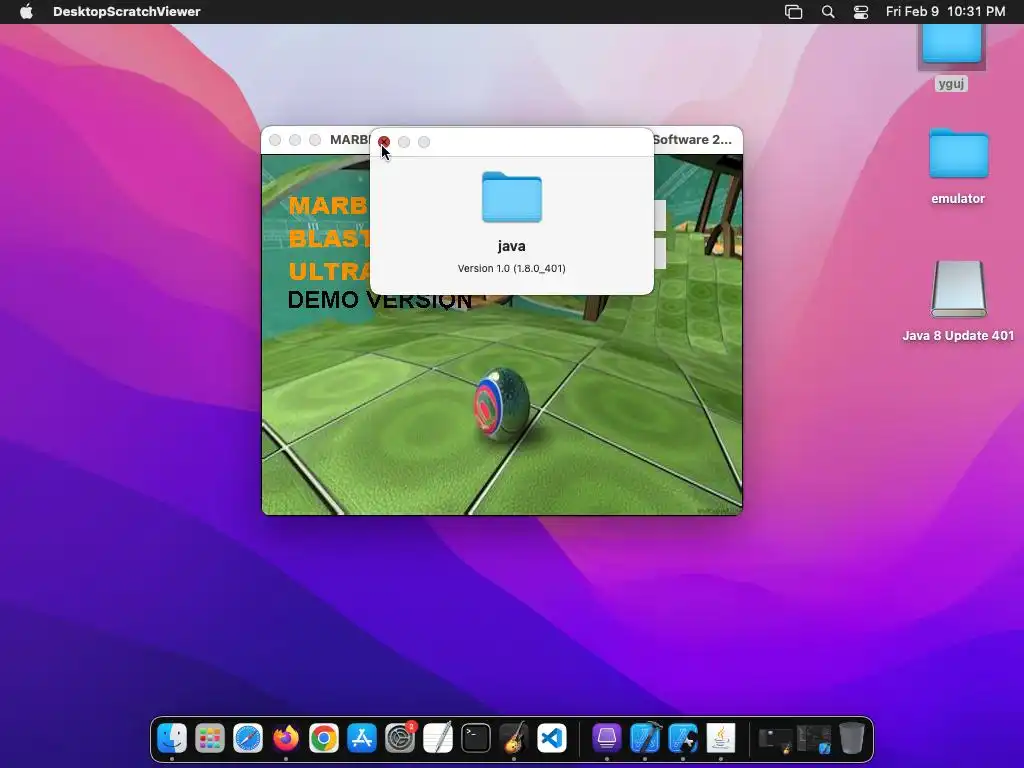Image resolution: width=1024 pixels, height=768 pixels.
Task: Close the java about dialog
Action: (384, 142)
